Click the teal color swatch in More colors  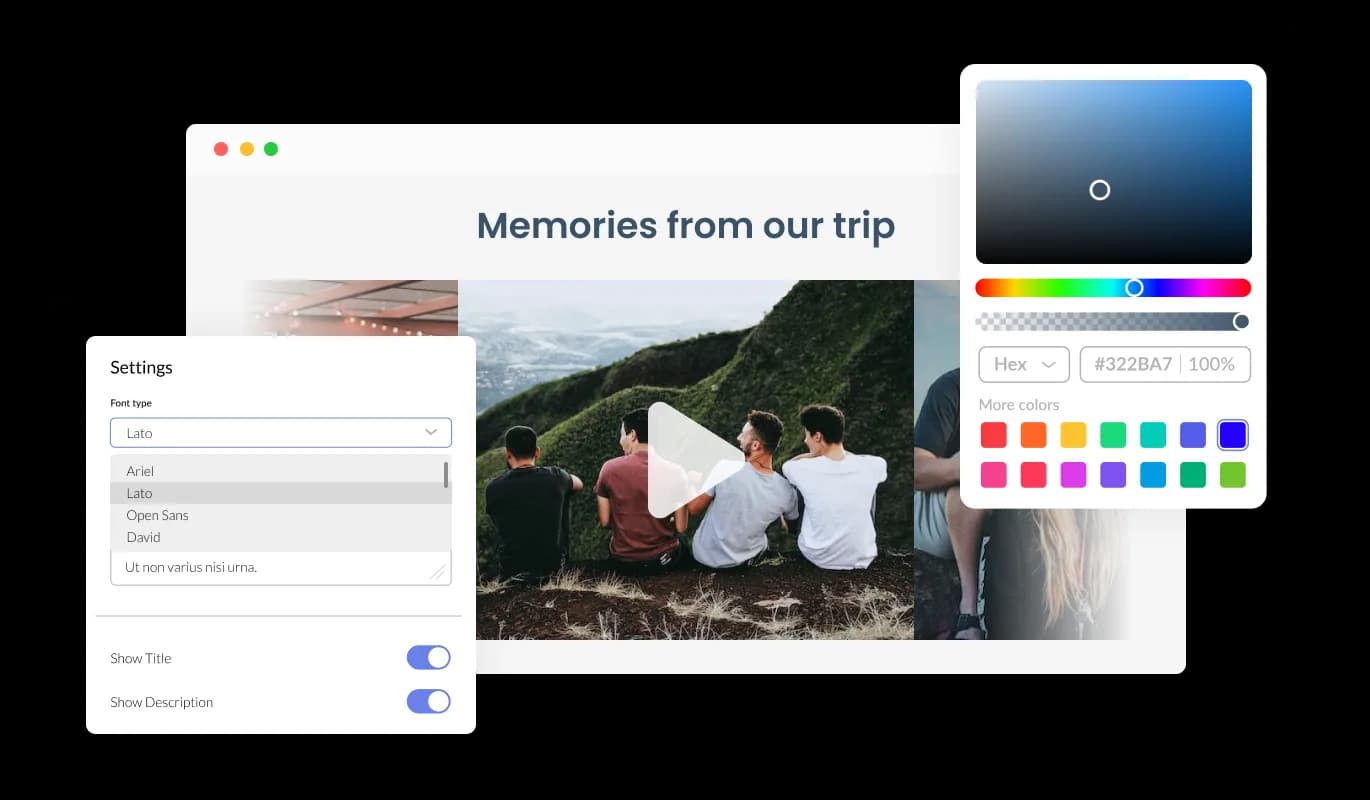(1152, 434)
